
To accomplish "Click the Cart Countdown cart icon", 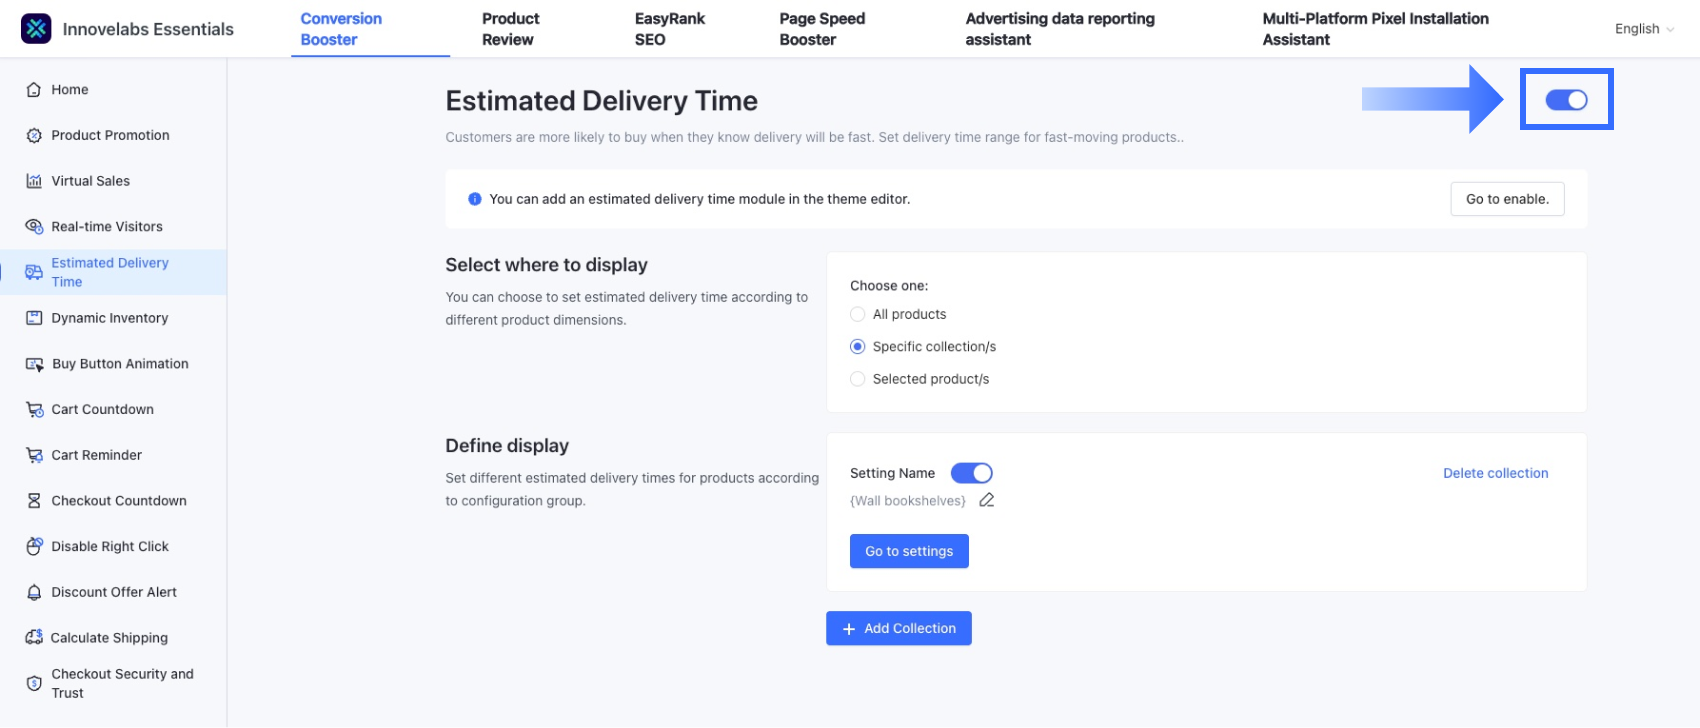I will coord(34,410).
